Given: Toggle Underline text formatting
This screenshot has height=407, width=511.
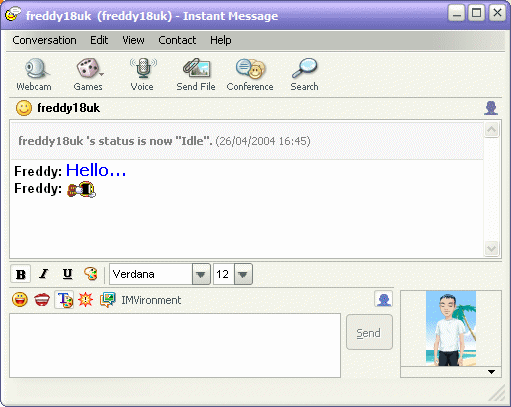Looking at the screenshot, I should click(67, 274).
